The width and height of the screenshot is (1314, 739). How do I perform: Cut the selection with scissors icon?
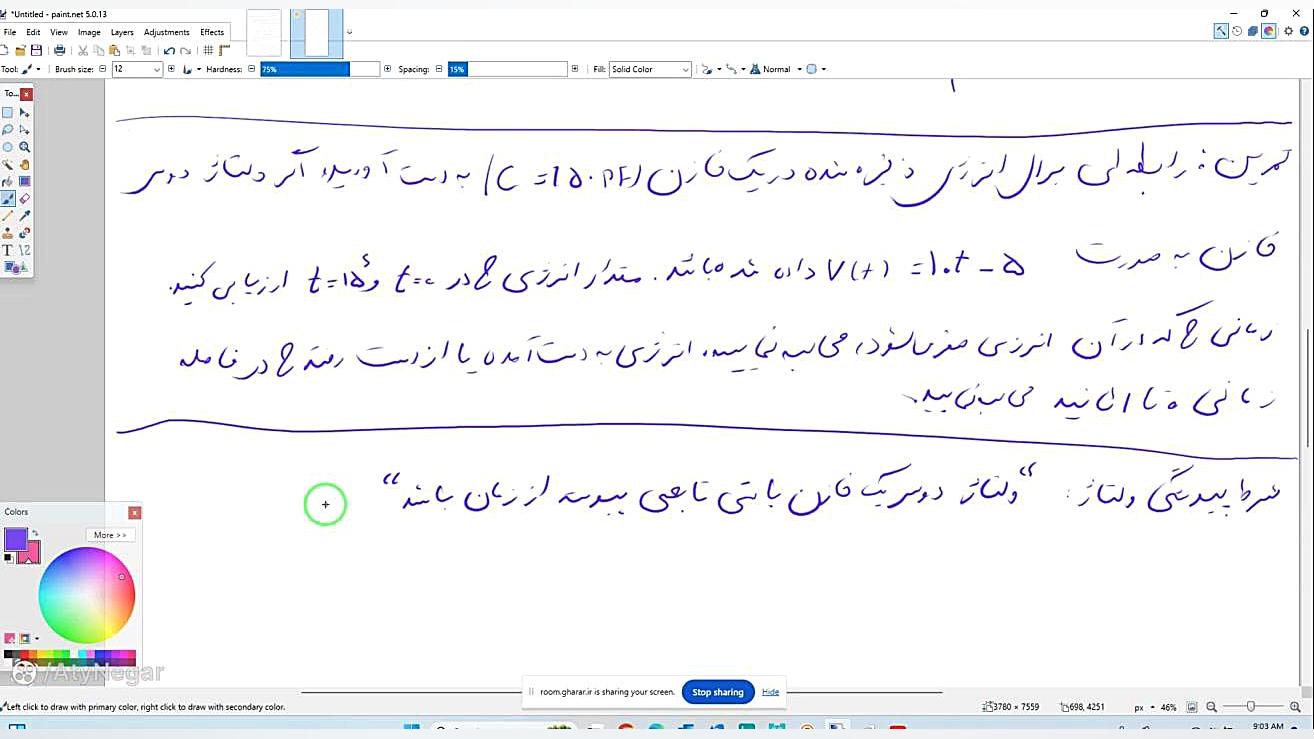pos(84,50)
